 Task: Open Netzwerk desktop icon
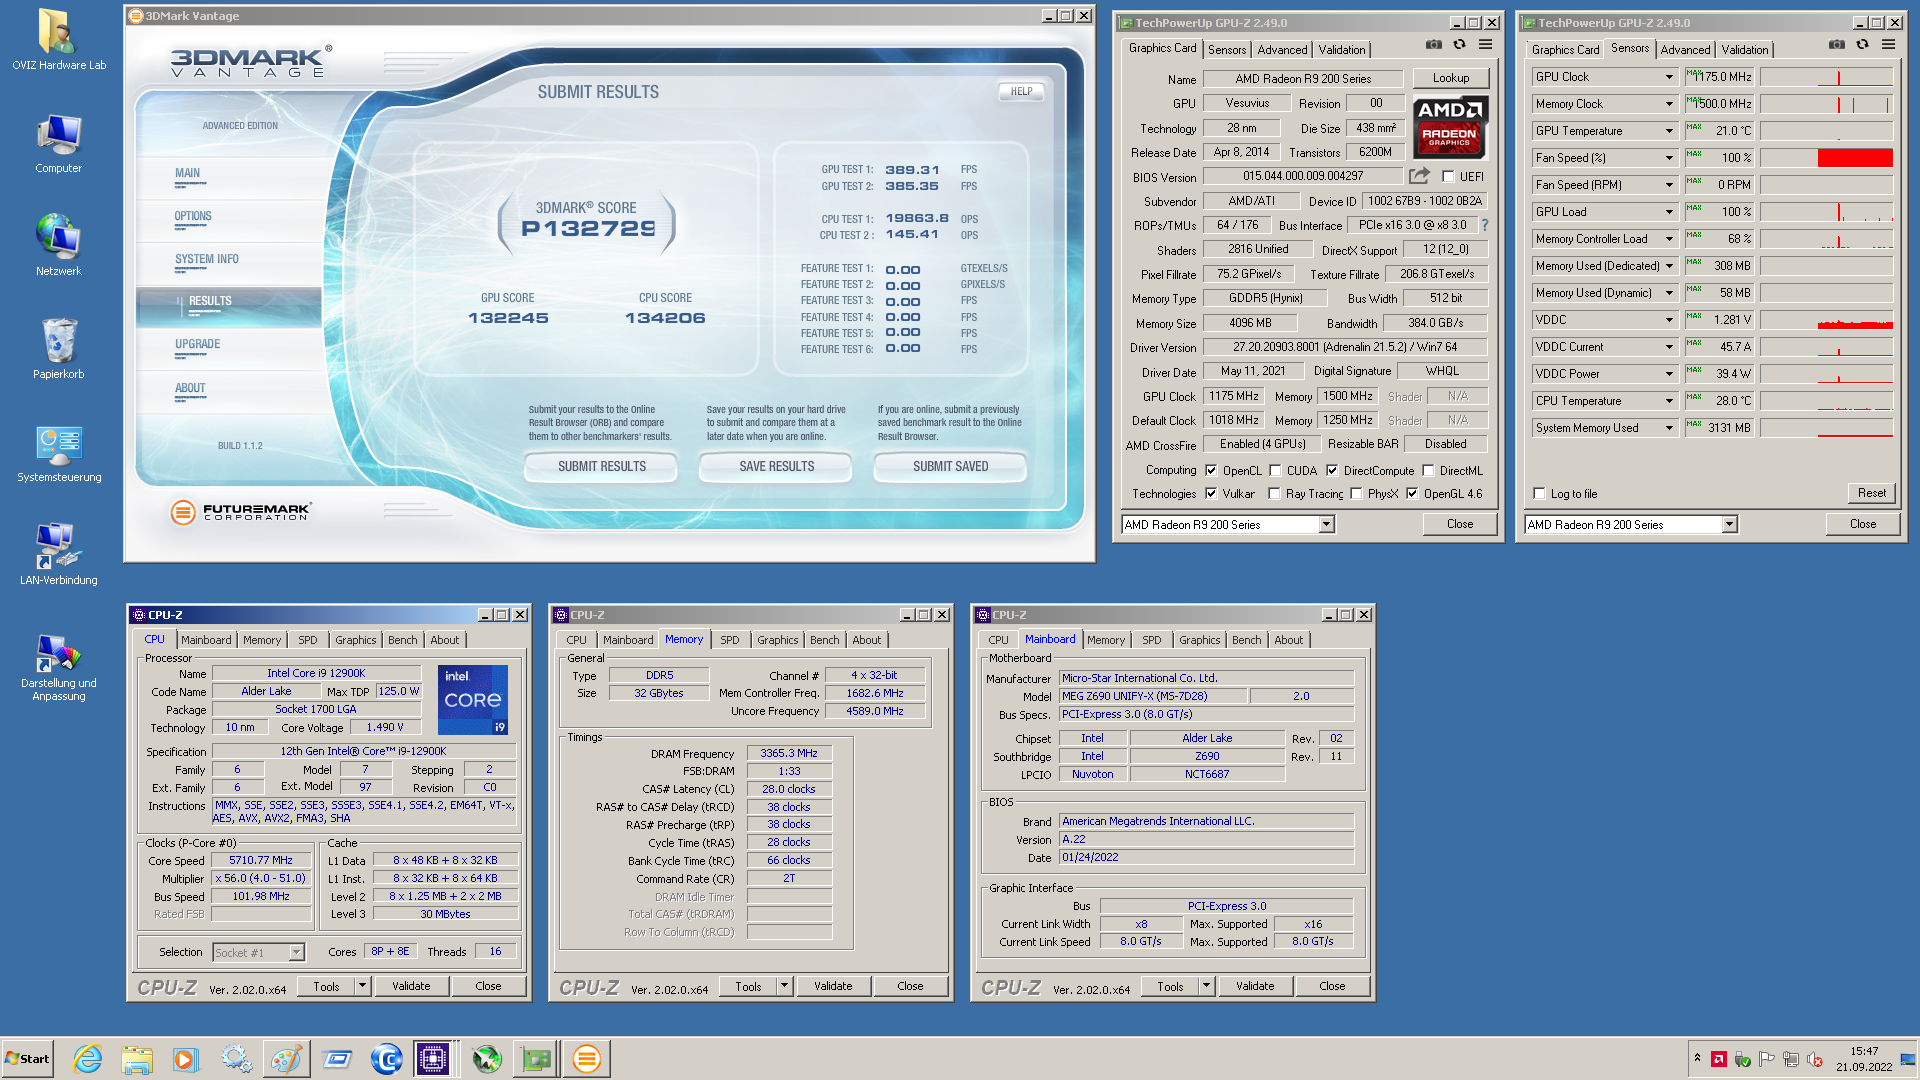click(58, 246)
